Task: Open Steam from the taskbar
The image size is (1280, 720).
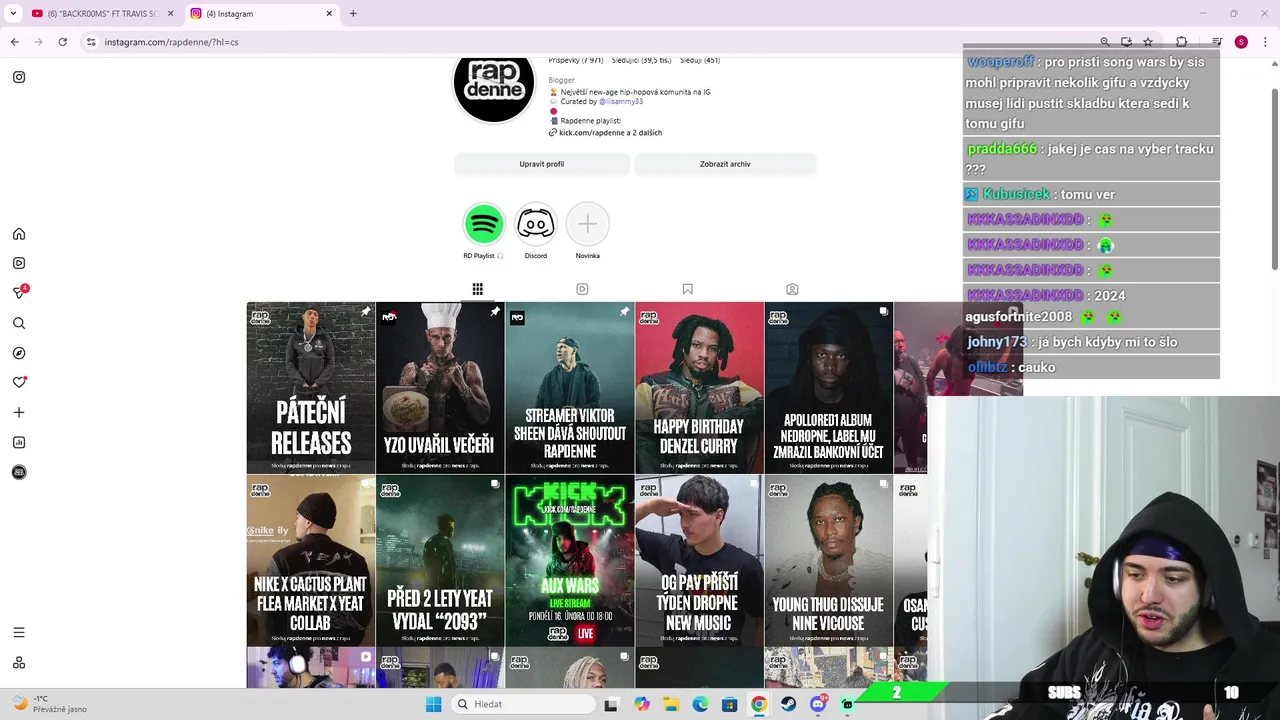Action: coord(788,704)
